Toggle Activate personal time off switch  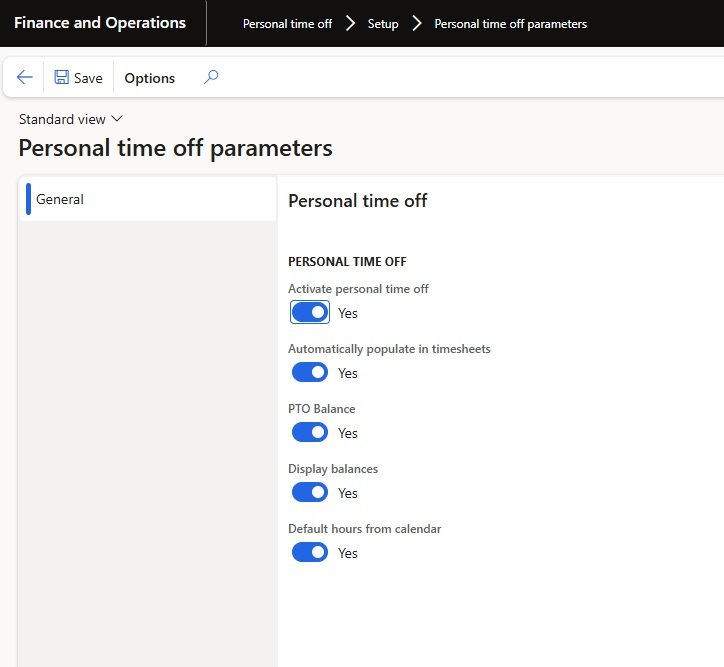[310, 313]
